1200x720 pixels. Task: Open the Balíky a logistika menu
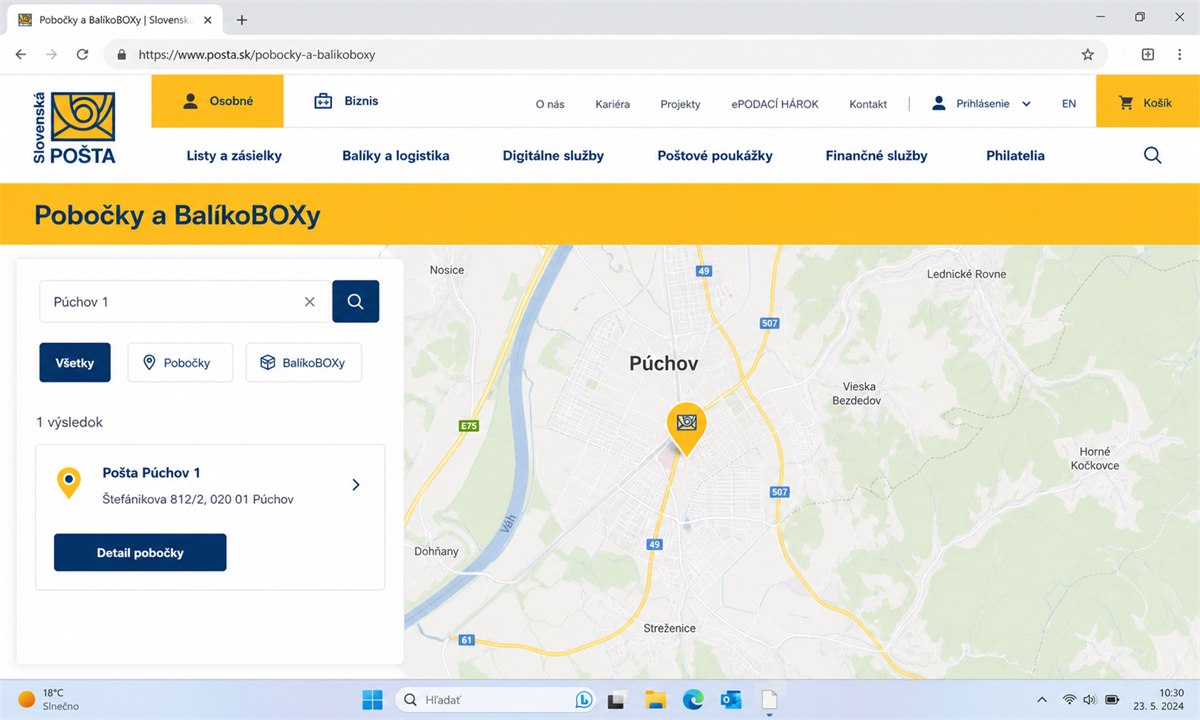coord(396,155)
